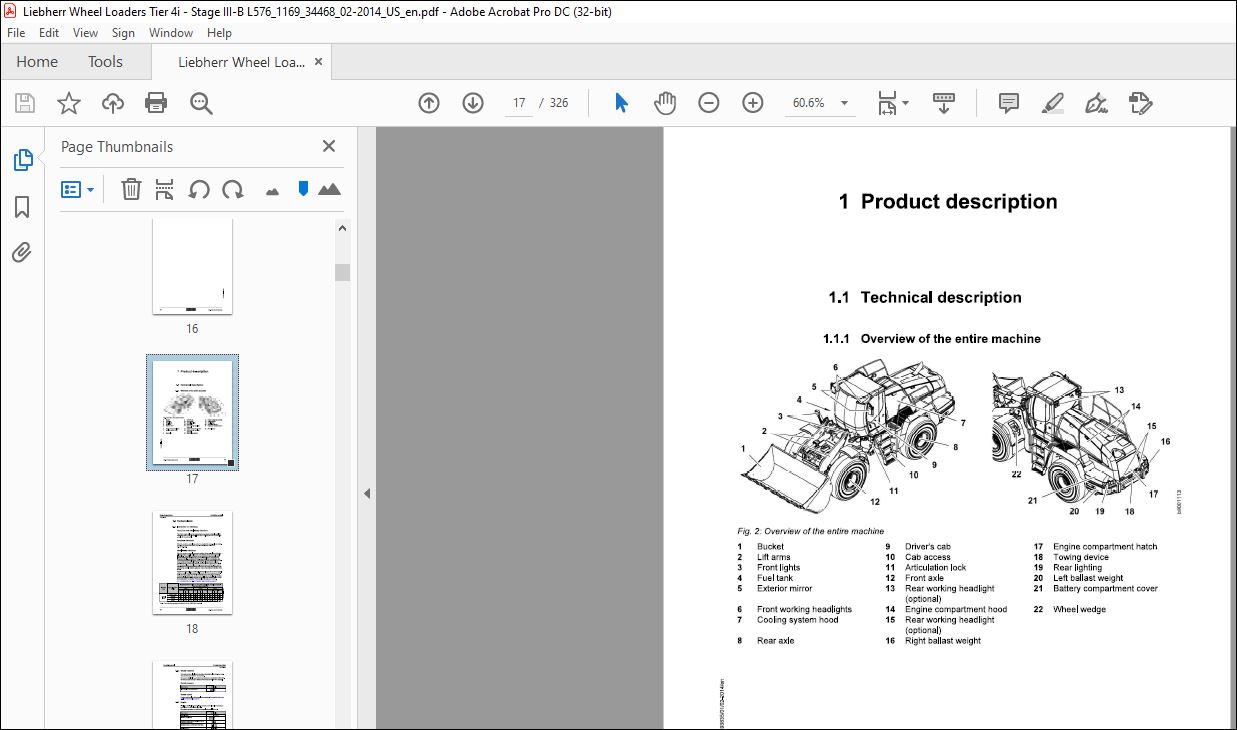Click the page number input field
This screenshot has width=1237, height=730.
point(519,103)
